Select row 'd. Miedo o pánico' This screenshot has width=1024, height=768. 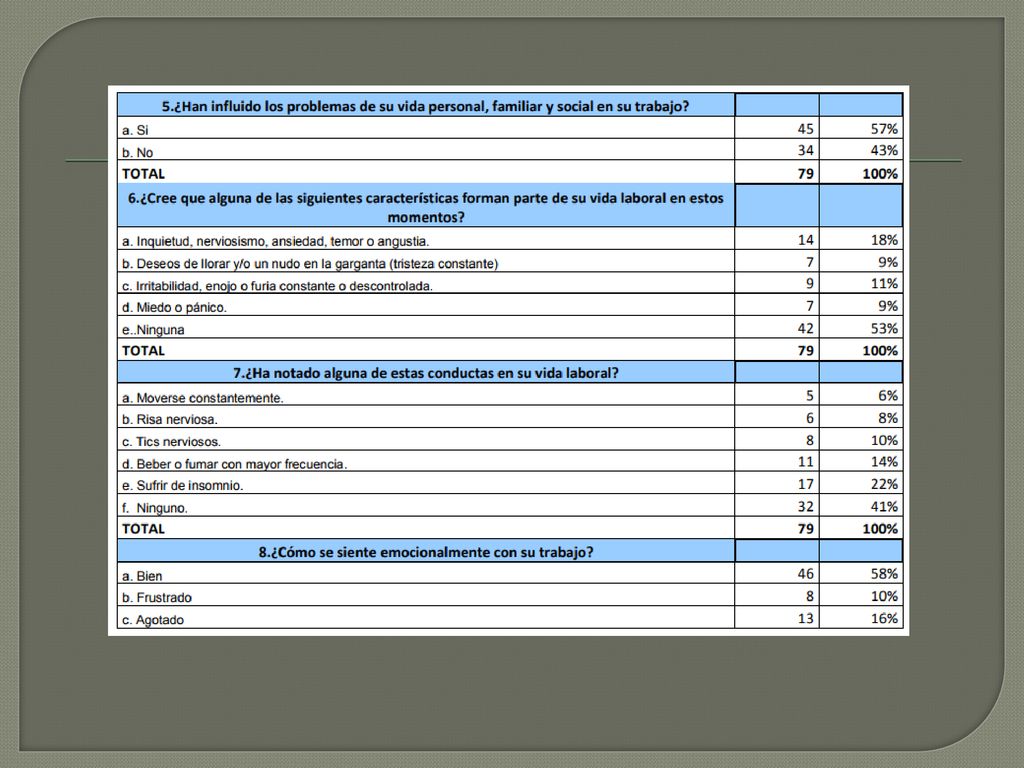[x=174, y=307]
